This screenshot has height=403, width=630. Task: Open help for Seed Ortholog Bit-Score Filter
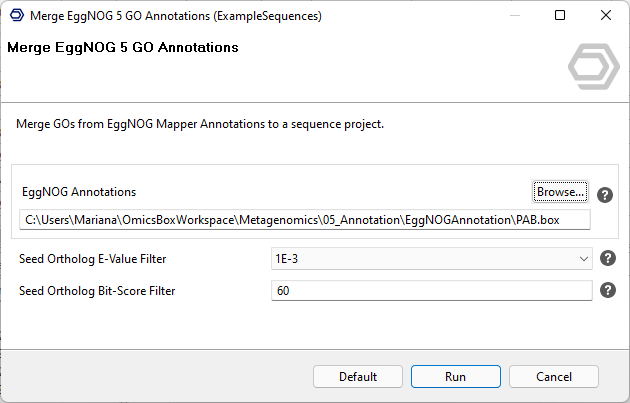tap(607, 291)
